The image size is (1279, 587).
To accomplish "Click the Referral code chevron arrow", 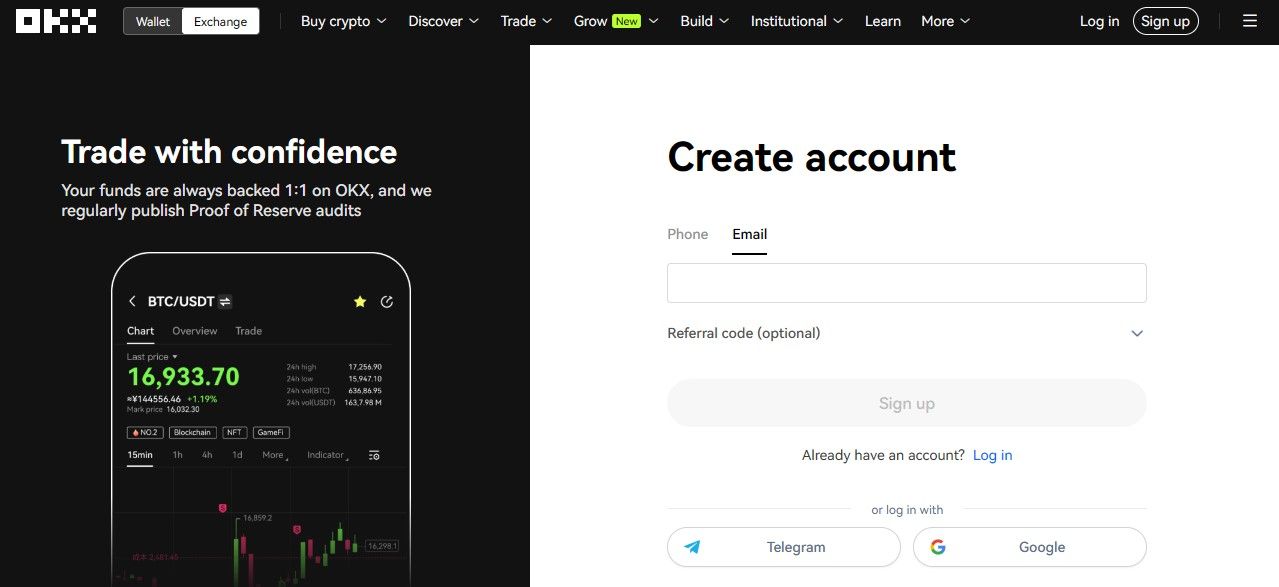I will [1136, 333].
